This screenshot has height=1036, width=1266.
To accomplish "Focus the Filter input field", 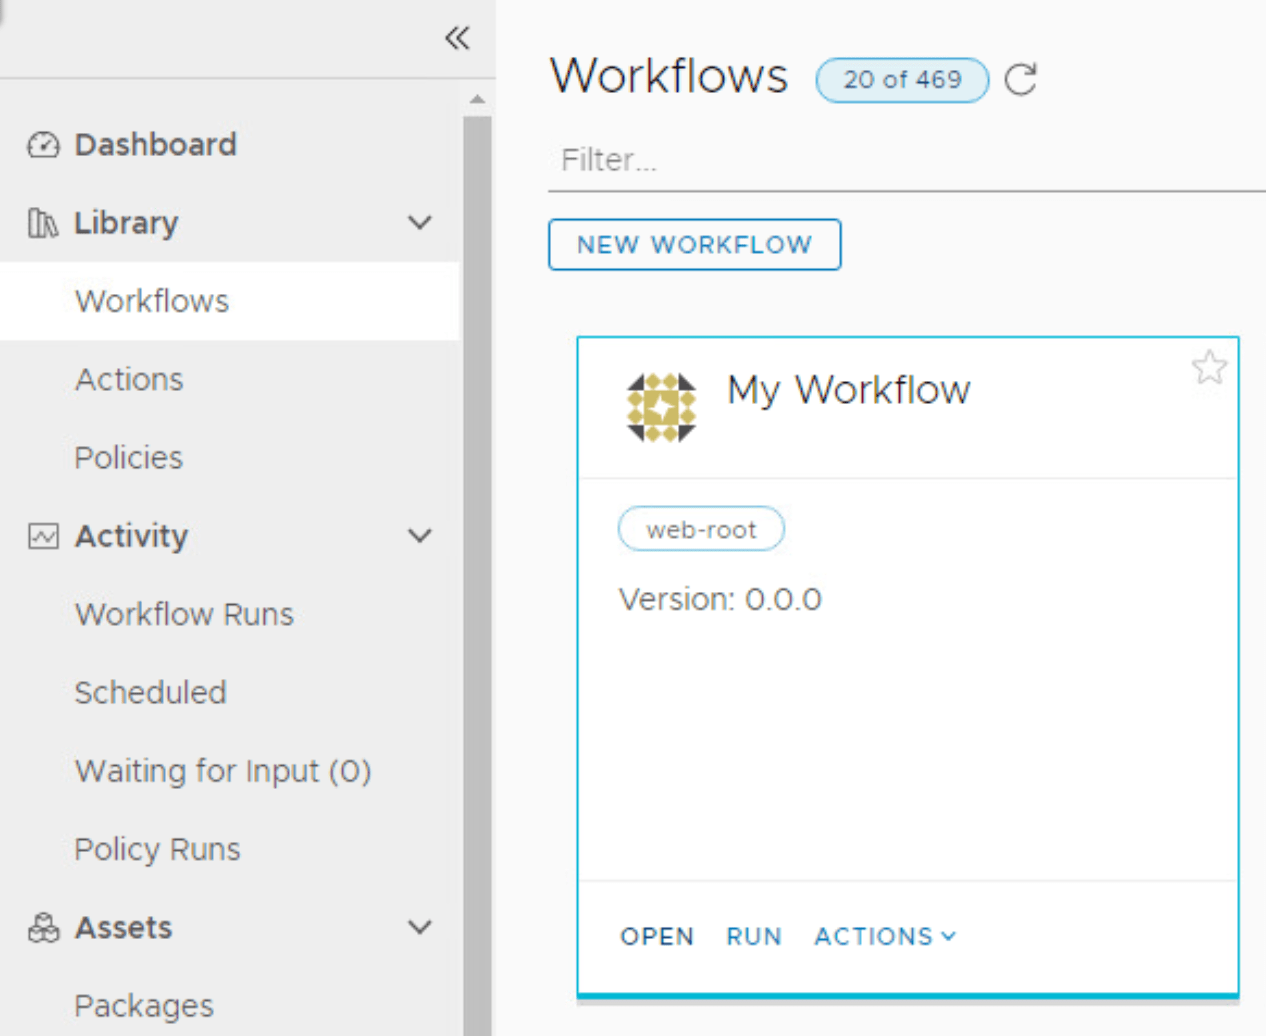I will [x=906, y=160].
